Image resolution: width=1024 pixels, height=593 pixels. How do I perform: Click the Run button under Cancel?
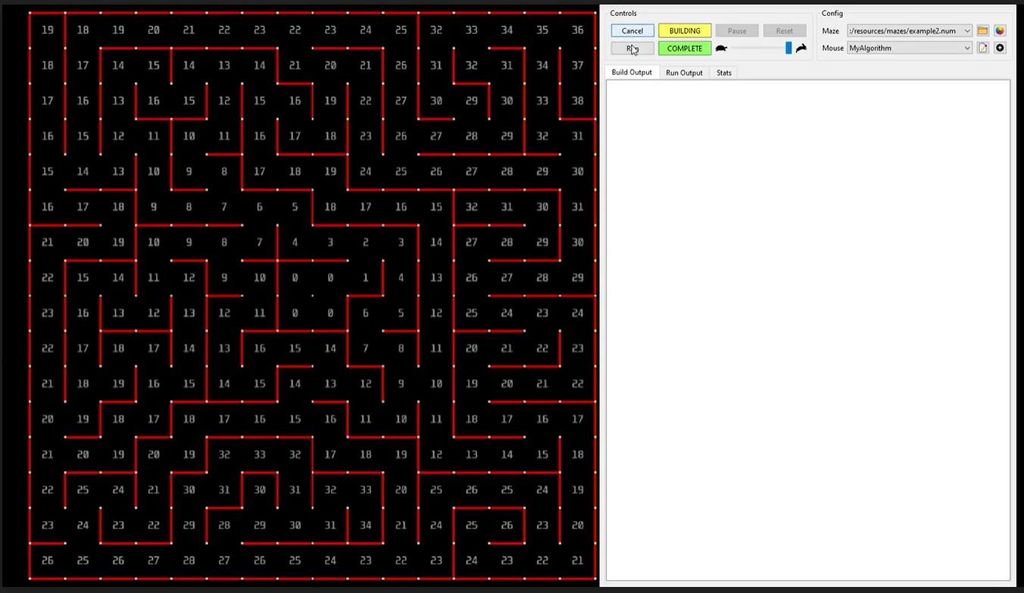(x=632, y=48)
